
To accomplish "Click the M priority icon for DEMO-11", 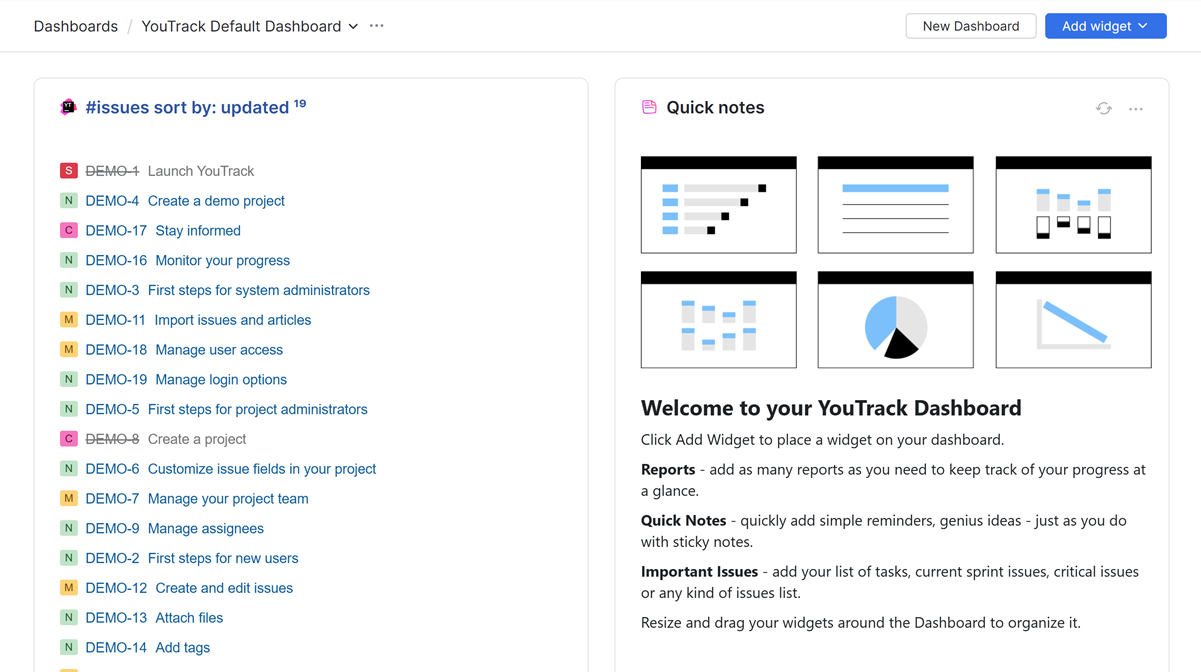I will 68,320.
